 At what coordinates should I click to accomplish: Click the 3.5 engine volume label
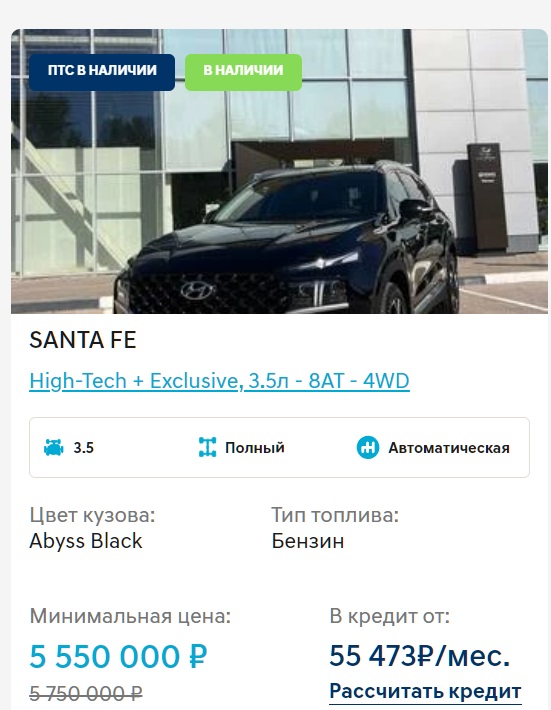click(x=84, y=448)
